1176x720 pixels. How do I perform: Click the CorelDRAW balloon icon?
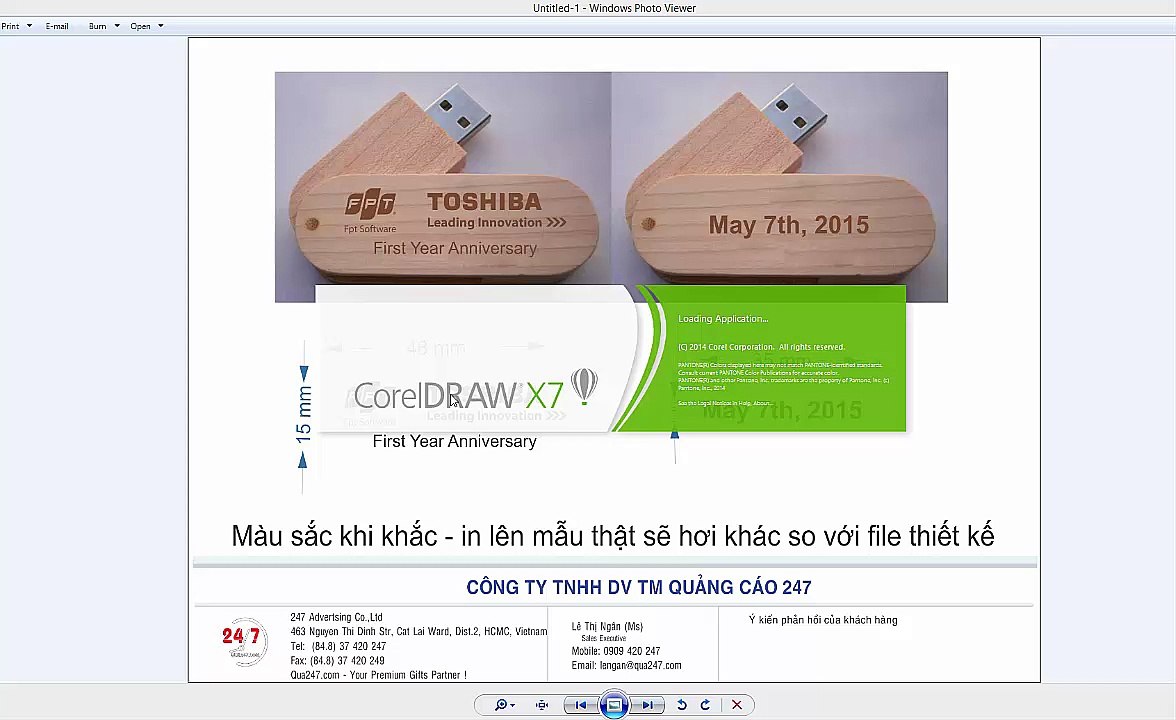pyautogui.click(x=584, y=386)
